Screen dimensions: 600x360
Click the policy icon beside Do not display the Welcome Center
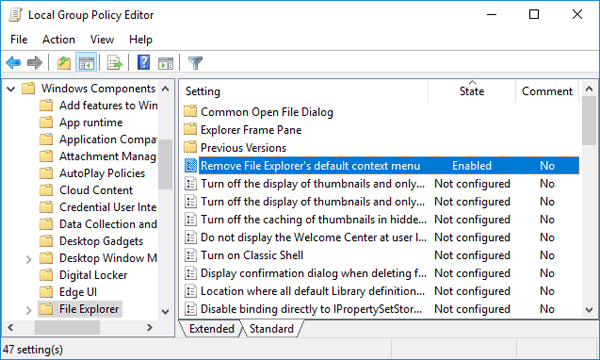point(191,237)
